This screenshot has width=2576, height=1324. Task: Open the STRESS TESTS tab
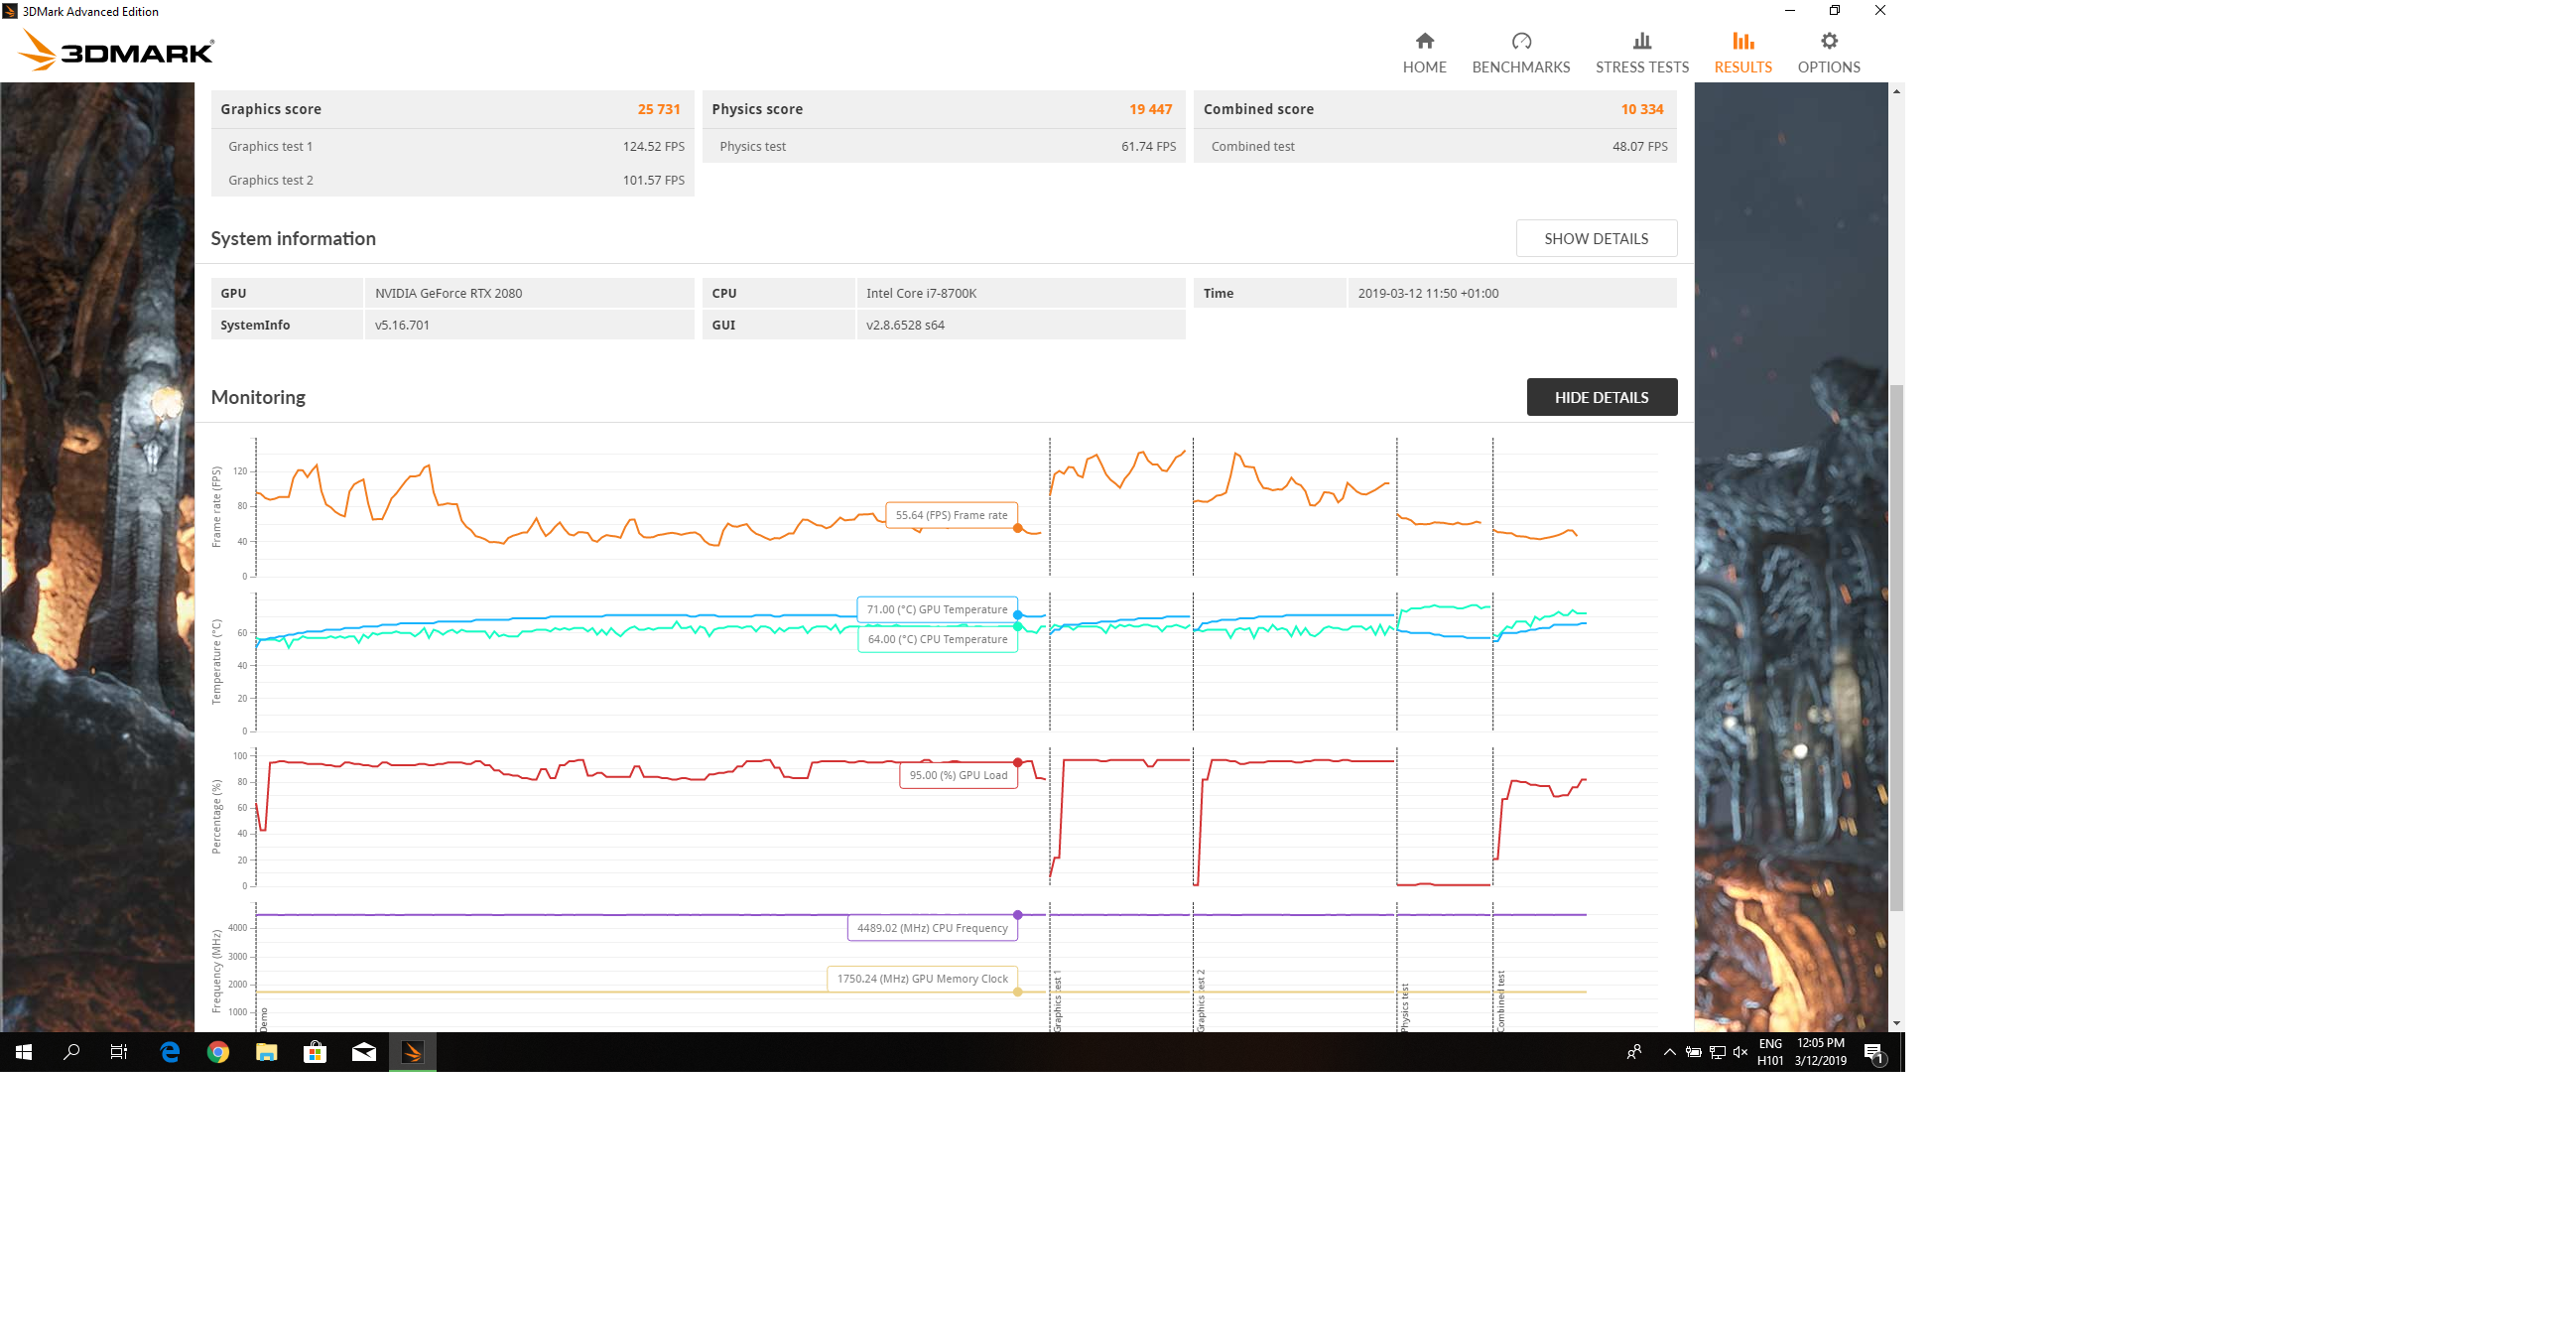tap(1641, 53)
